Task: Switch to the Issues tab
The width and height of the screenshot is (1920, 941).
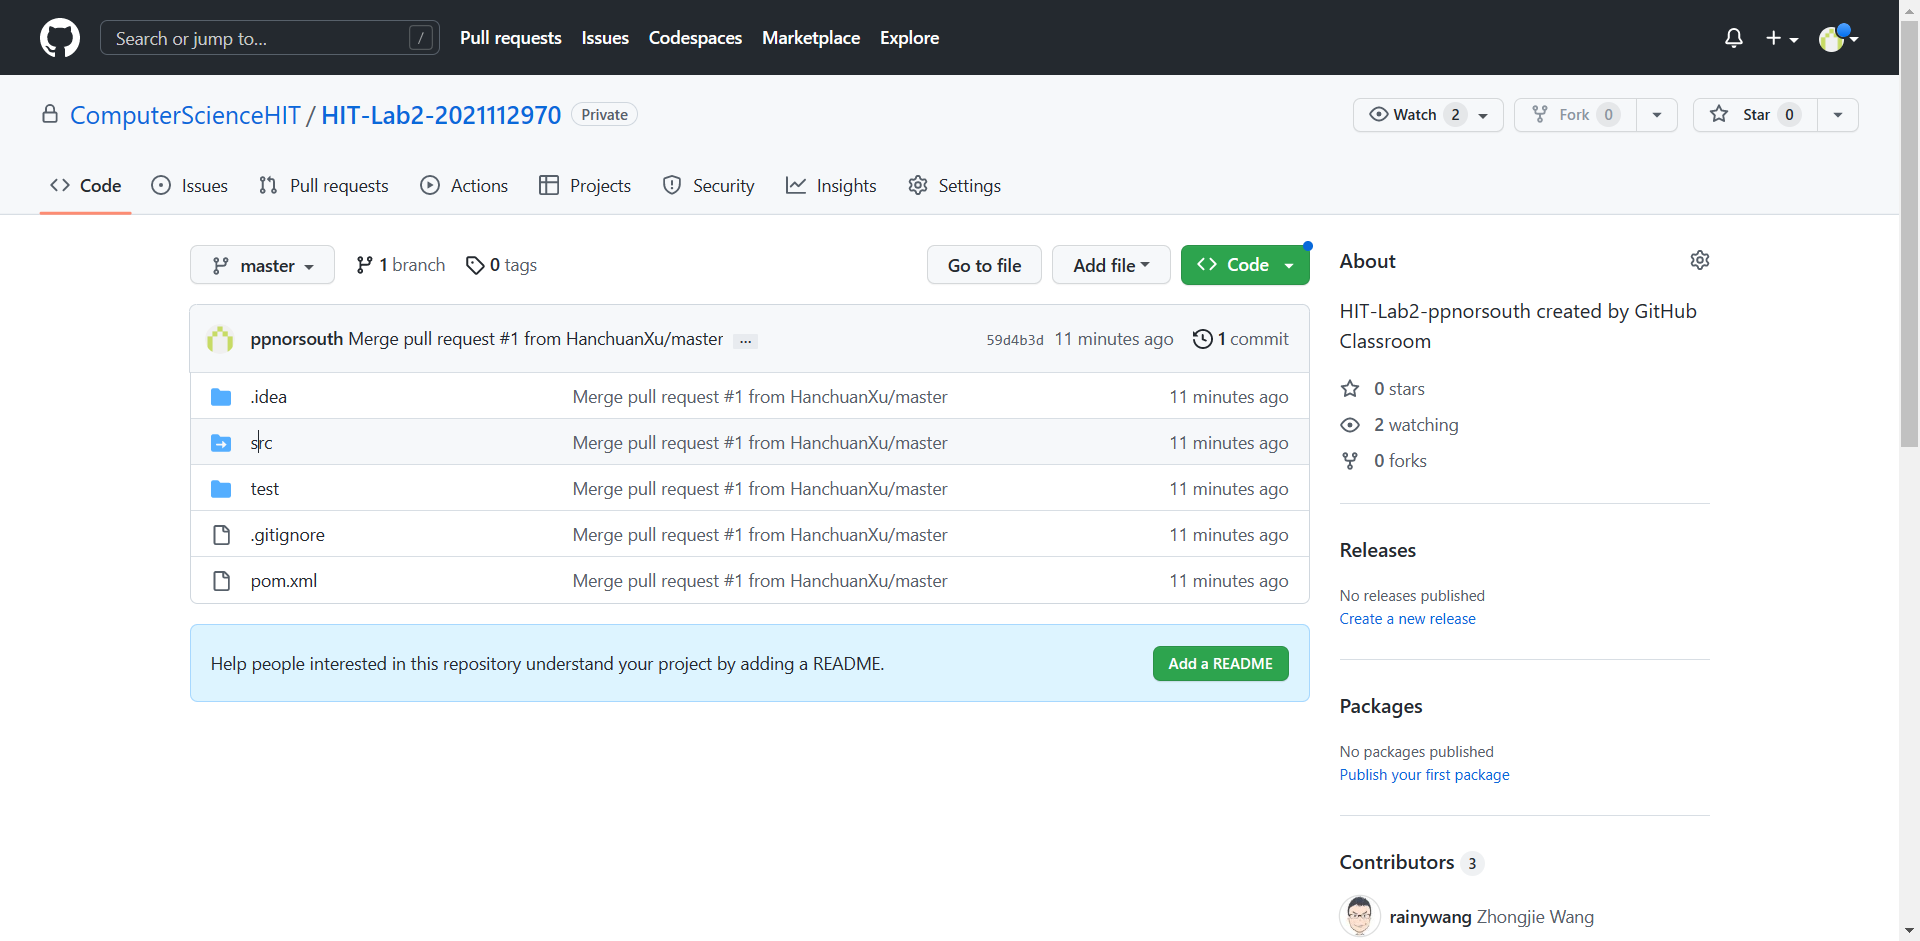Action: click(190, 186)
